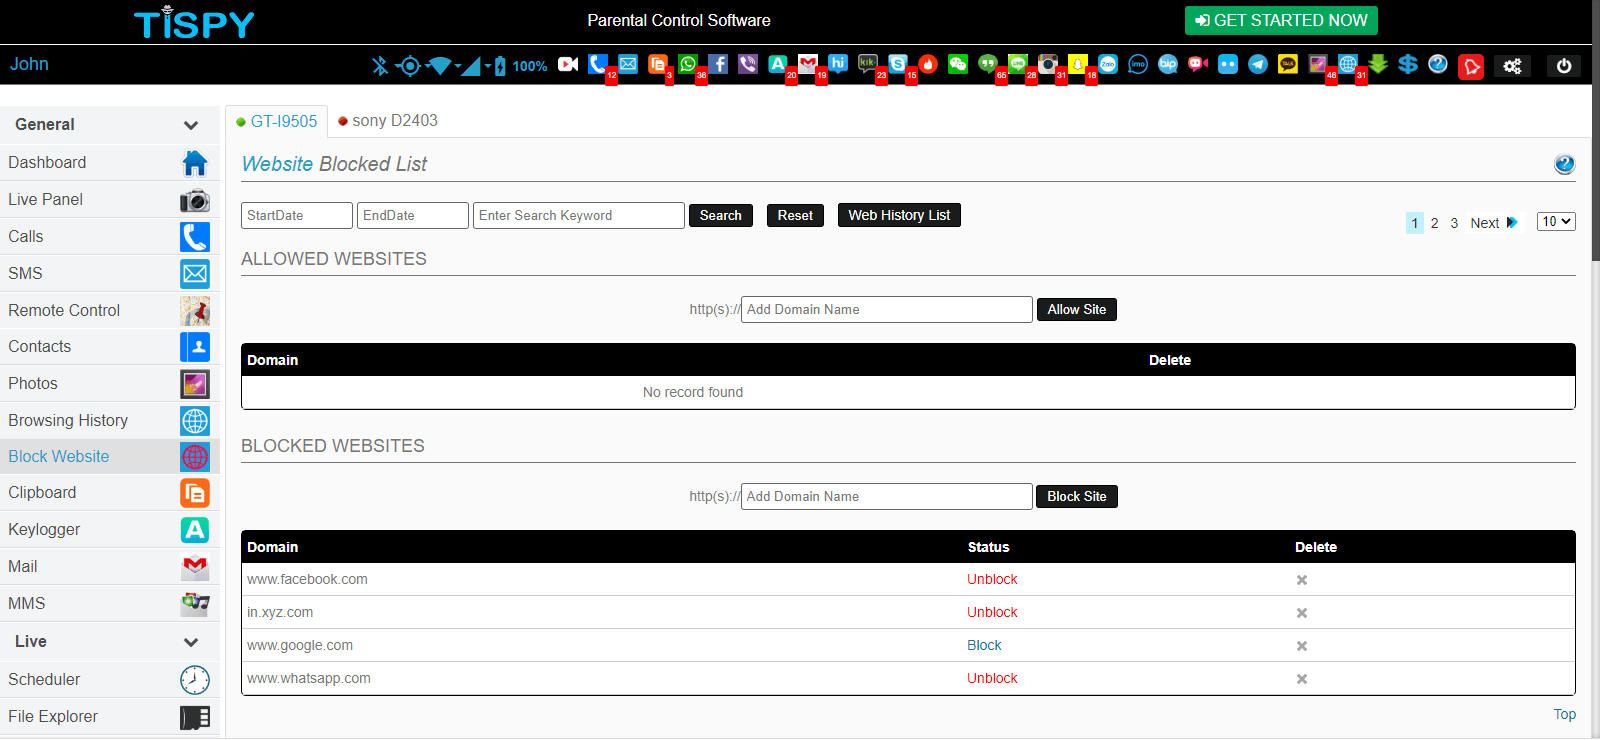1600x740 pixels.
Task: Open settings gears icon in top bar
Action: click(x=1512, y=66)
